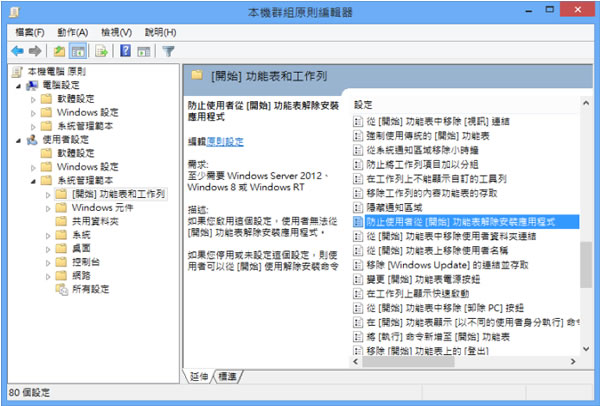Image resolution: width=600 pixels, height=406 pixels.
Task: Select 從 [開始] 功能表中移除使用者資料夾連結
Action: tap(451, 236)
